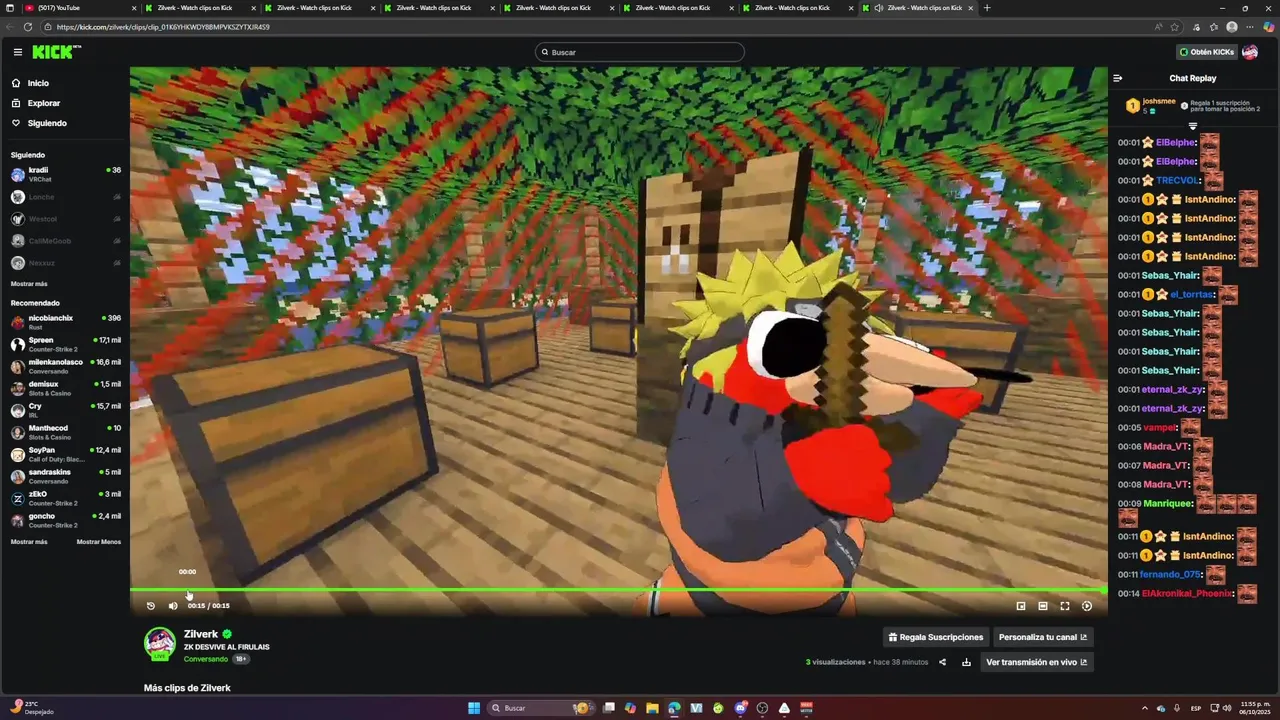The width and height of the screenshot is (1280, 720).
Task: Restart the clip with replay icon
Action: point(151,605)
